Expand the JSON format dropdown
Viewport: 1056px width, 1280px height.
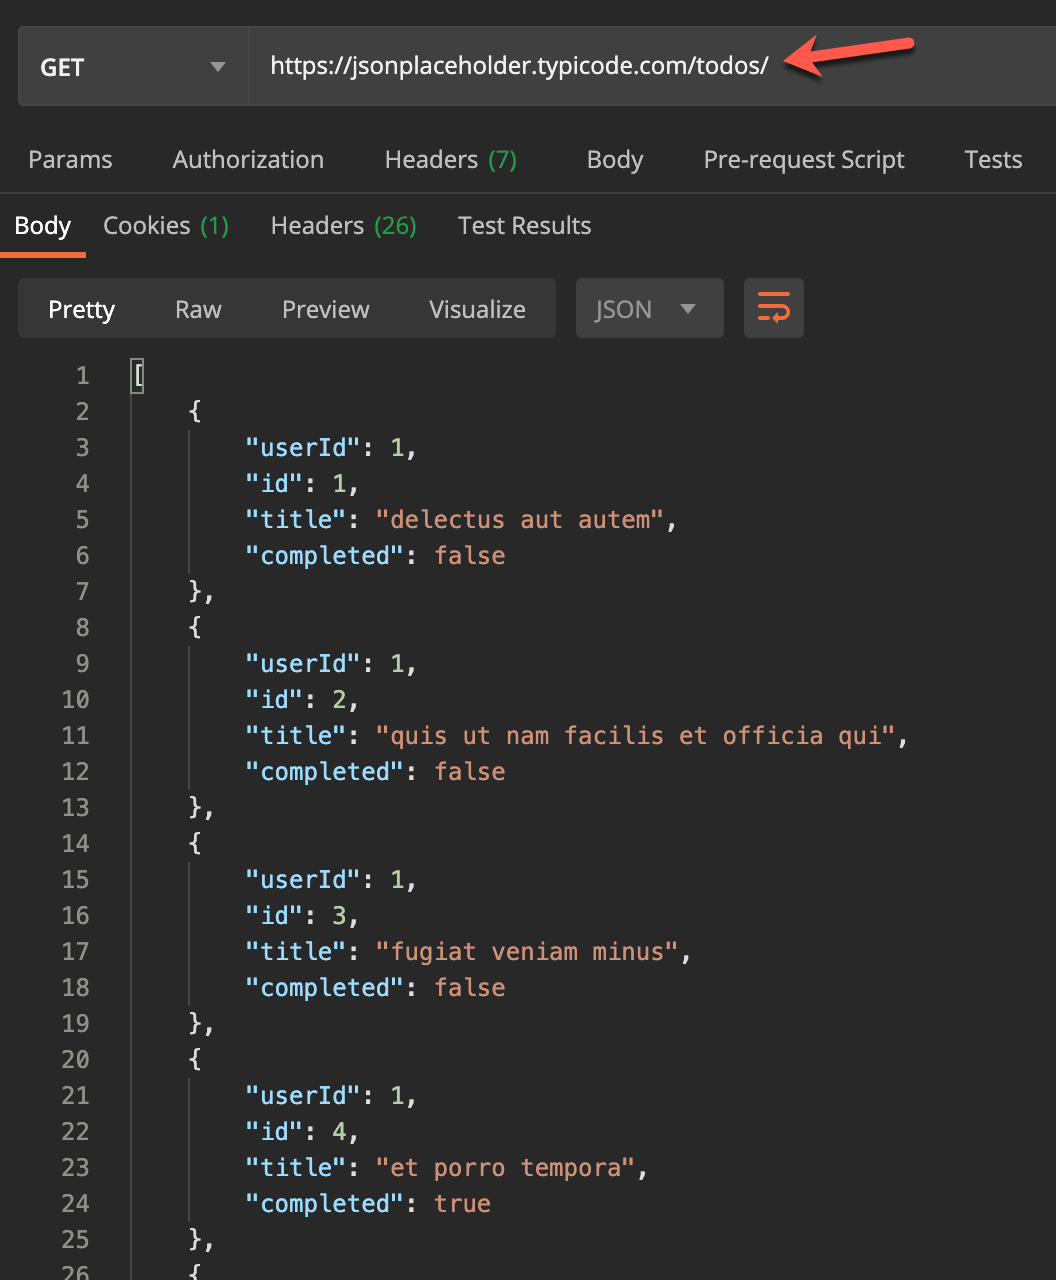648,309
